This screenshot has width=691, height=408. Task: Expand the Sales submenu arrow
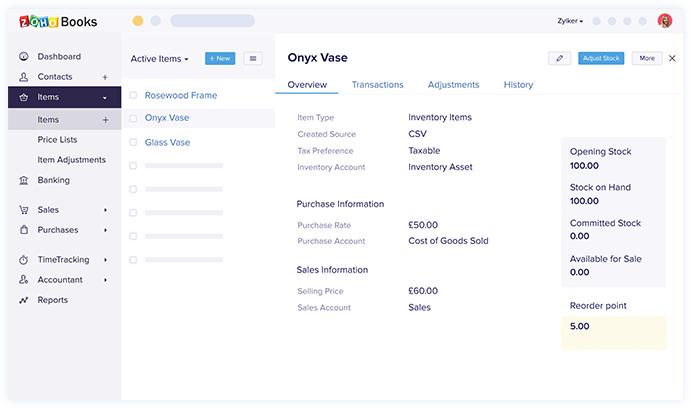click(x=105, y=210)
